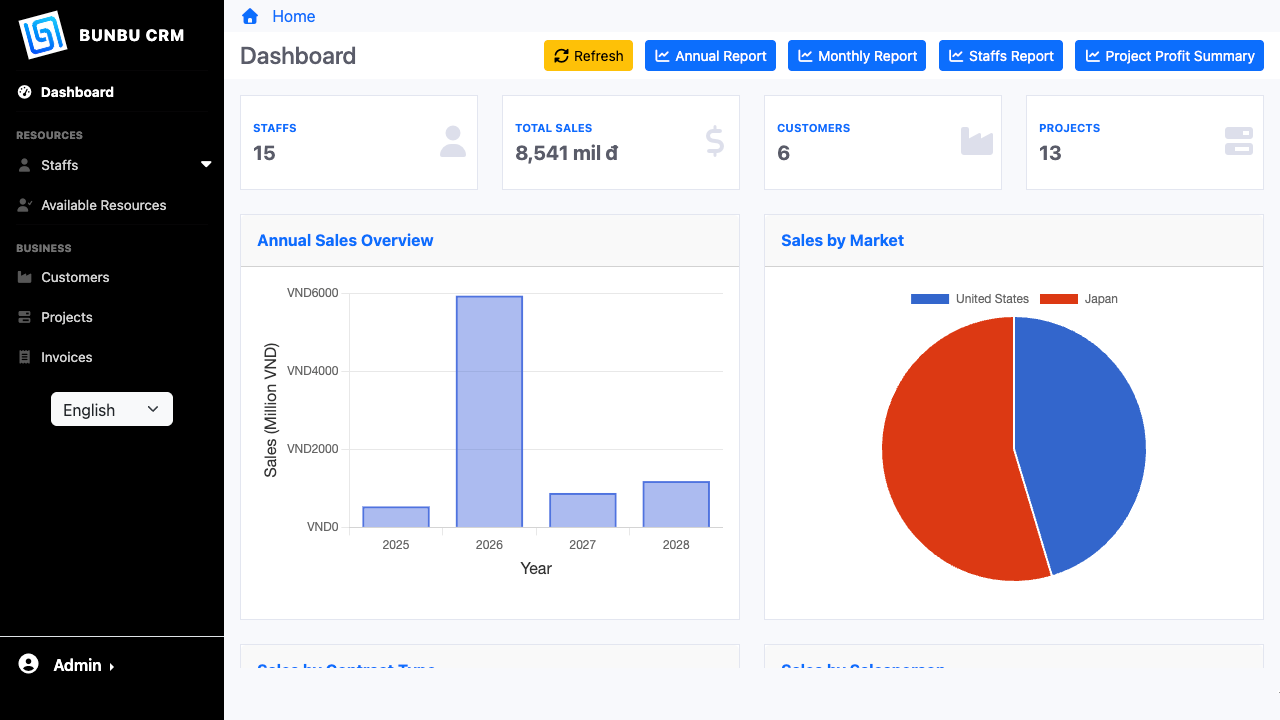Expand the Admin user menu caret

(x=112, y=666)
